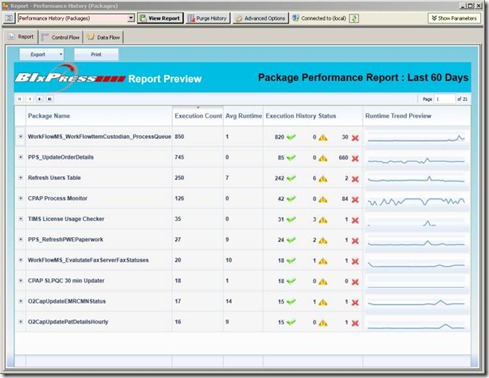The height and width of the screenshot is (378, 489).
Task: Click the Purge History button
Action: [208, 18]
